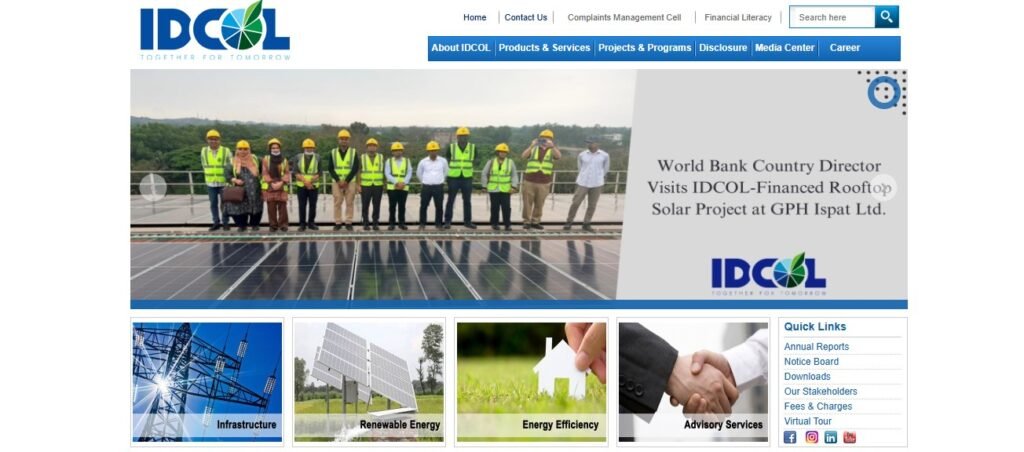This screenshot has height=452, width=1024.
Task: Open Contact Us link
Action: pos(526,18)
